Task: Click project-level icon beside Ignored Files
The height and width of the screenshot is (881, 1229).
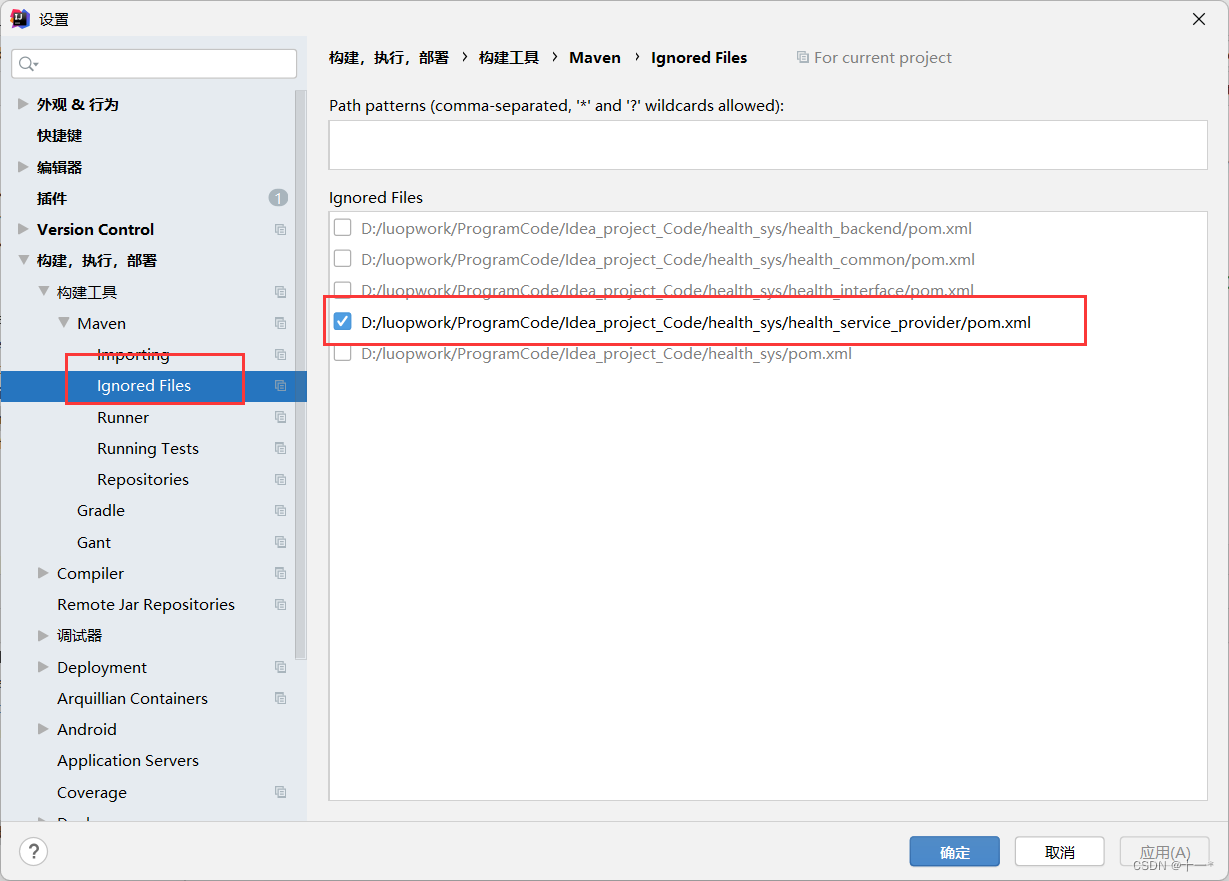Action: click(280, 386)
